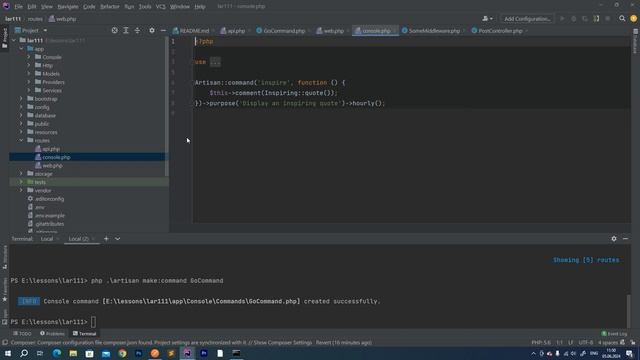Viewport: 640px width, 360px height.
Task: Close the Local (2) terminal tab
Action: tap(93, 239)
